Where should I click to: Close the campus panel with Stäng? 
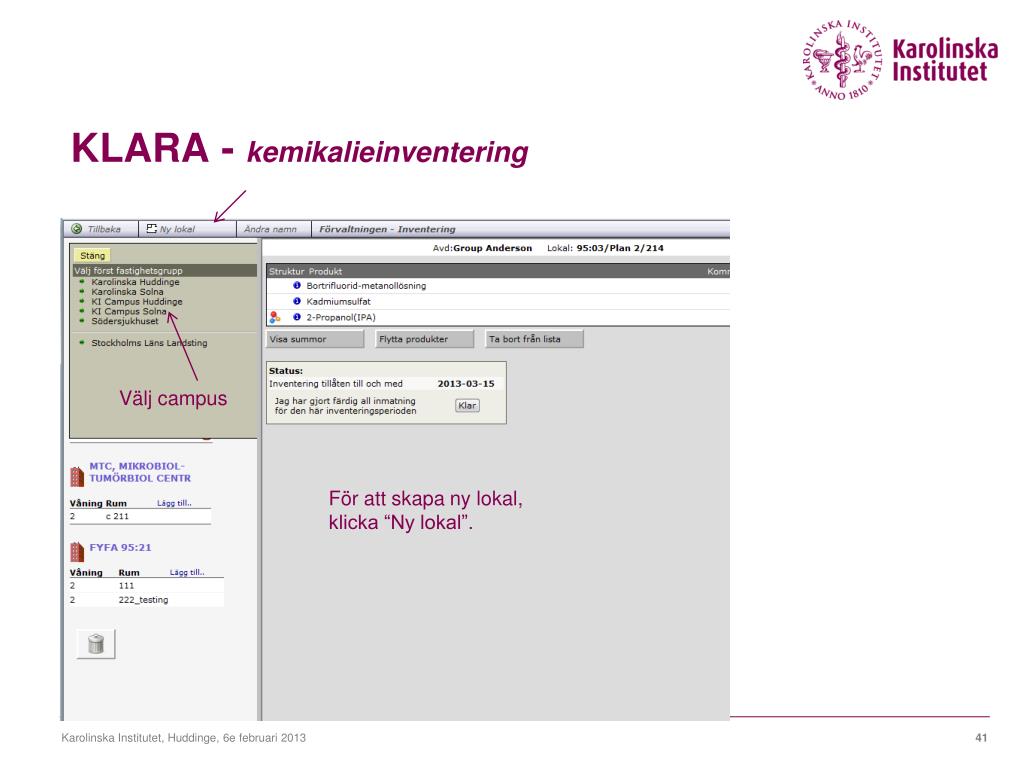(x=92, y=255)
